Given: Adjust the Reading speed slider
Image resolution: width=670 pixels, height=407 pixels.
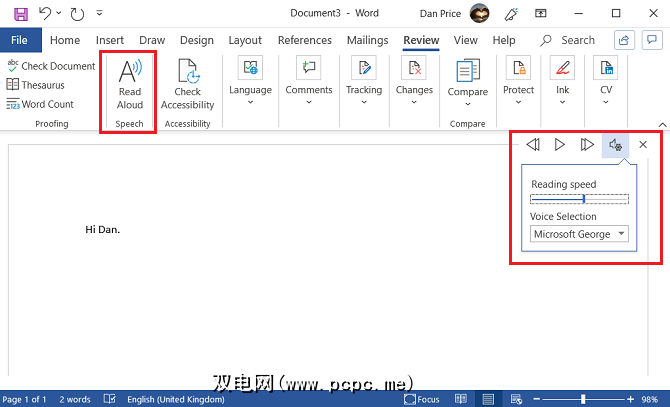Looking at the screenshot, I should (579, 199).
